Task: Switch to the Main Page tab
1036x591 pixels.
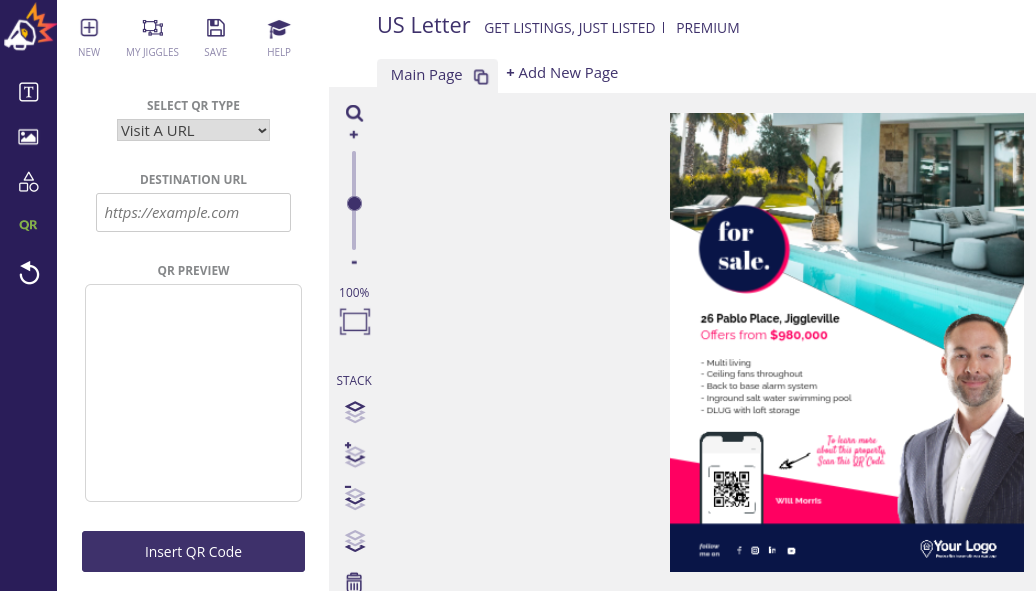Action: point(426,75)
